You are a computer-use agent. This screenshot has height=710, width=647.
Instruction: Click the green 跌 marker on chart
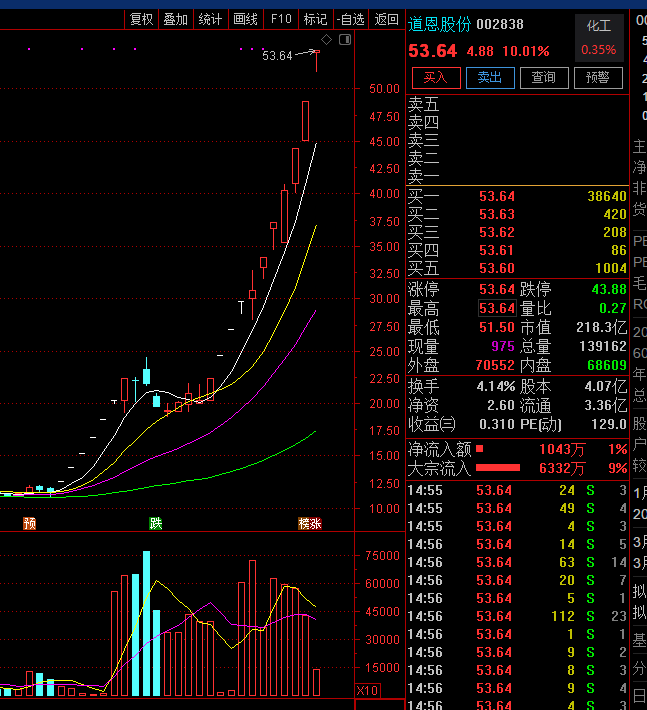156,523
